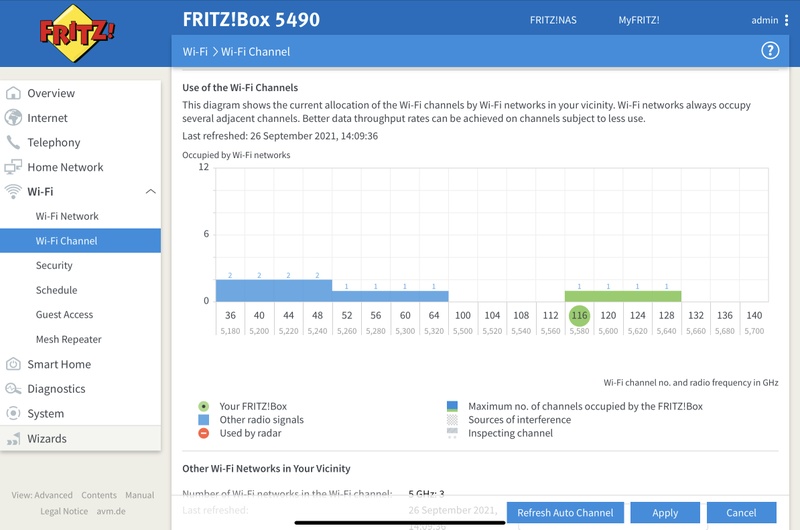The image size is (800, 530).
Task: Click the Cancel button
Action: 741,513
